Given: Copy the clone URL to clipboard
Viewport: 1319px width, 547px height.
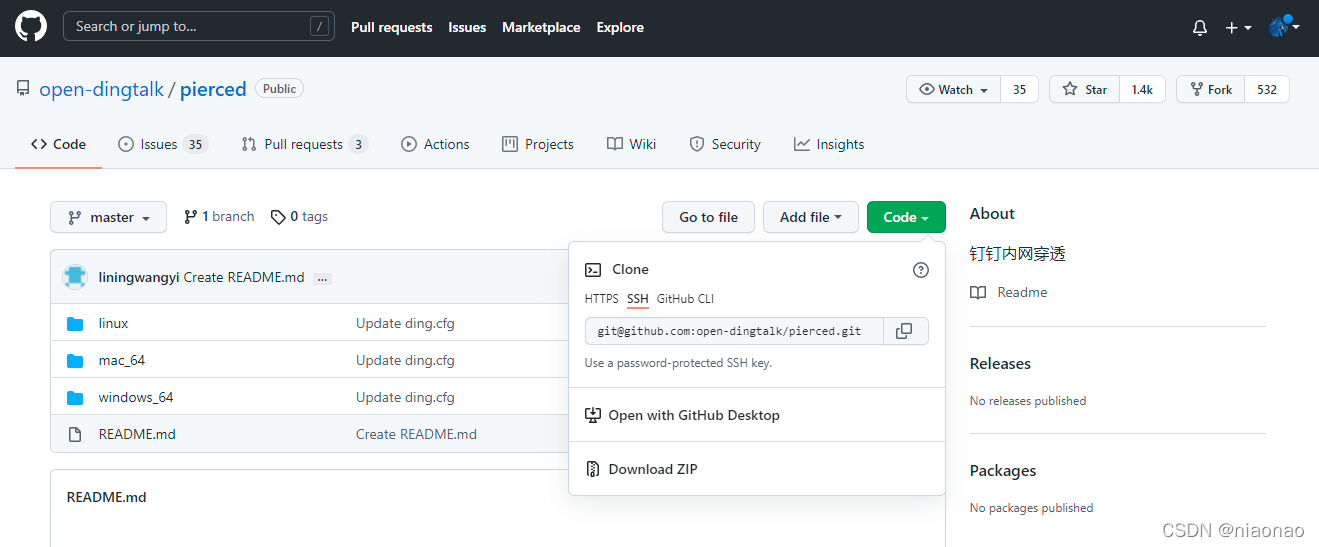Looking at the screenshot, I should pyautogui.click(x=905, y=331).
